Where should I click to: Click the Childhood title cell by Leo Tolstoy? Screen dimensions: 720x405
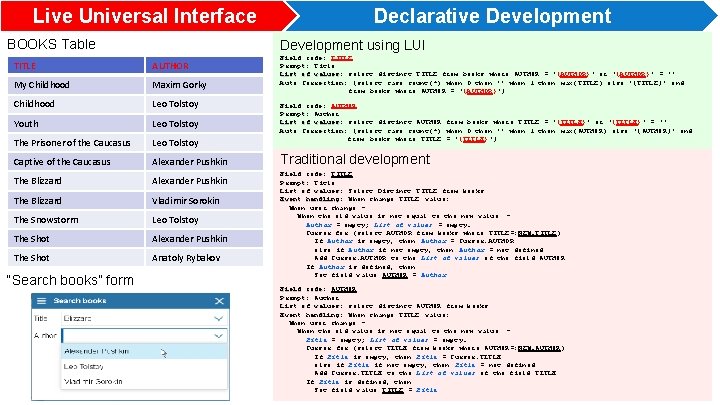click(x=76, y=104)
